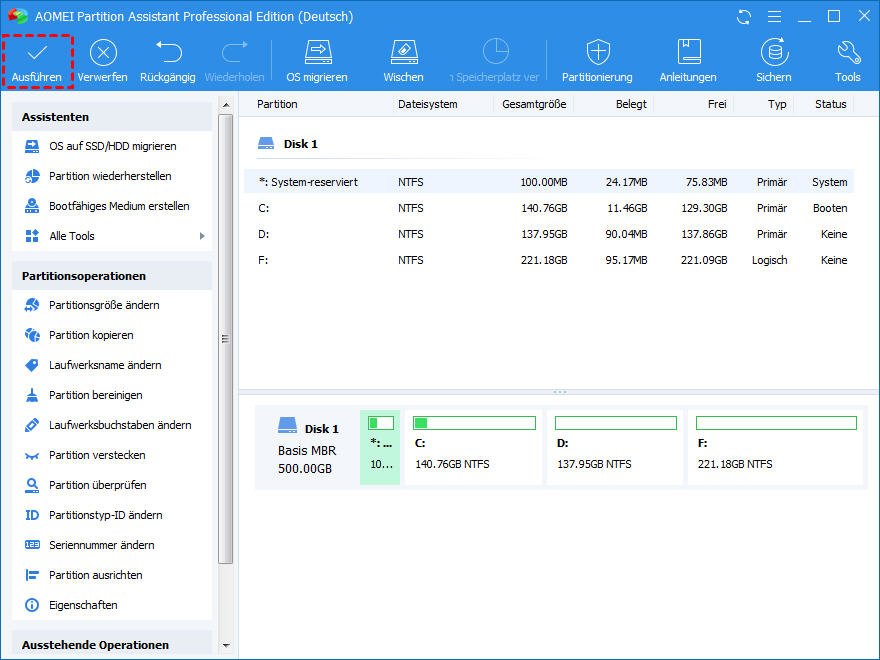
Task: Click the F: partition usage bar
Action: click(776, 423)
